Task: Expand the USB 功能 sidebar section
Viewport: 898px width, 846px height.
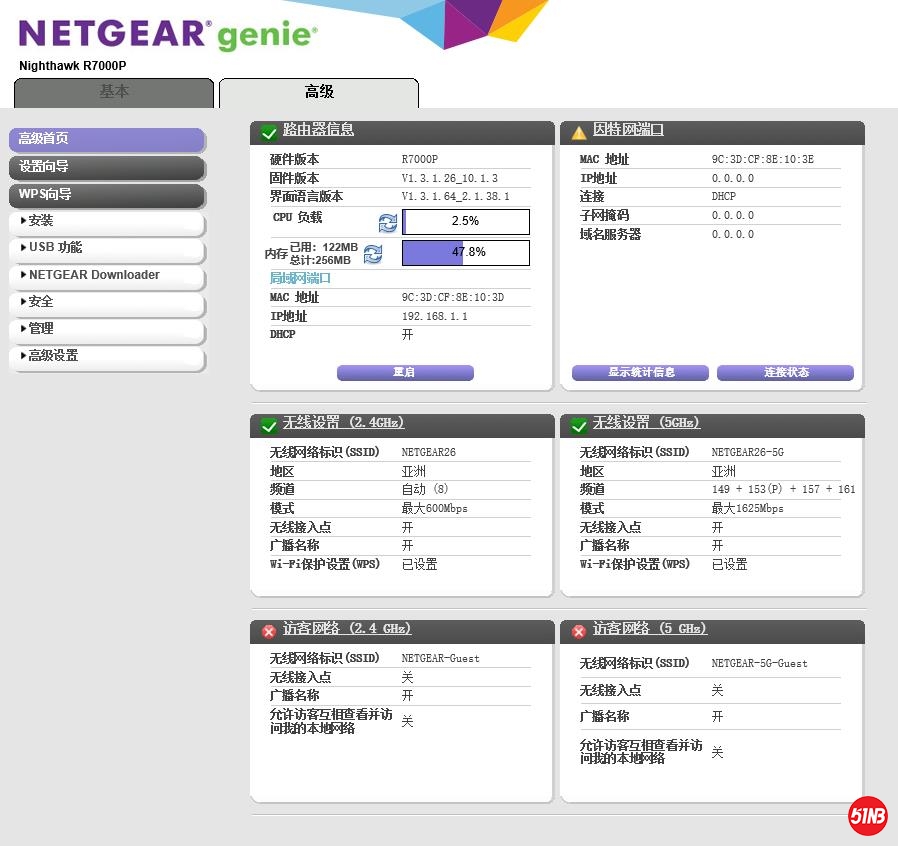Action: pyautogui.click(x=106, y=248)
